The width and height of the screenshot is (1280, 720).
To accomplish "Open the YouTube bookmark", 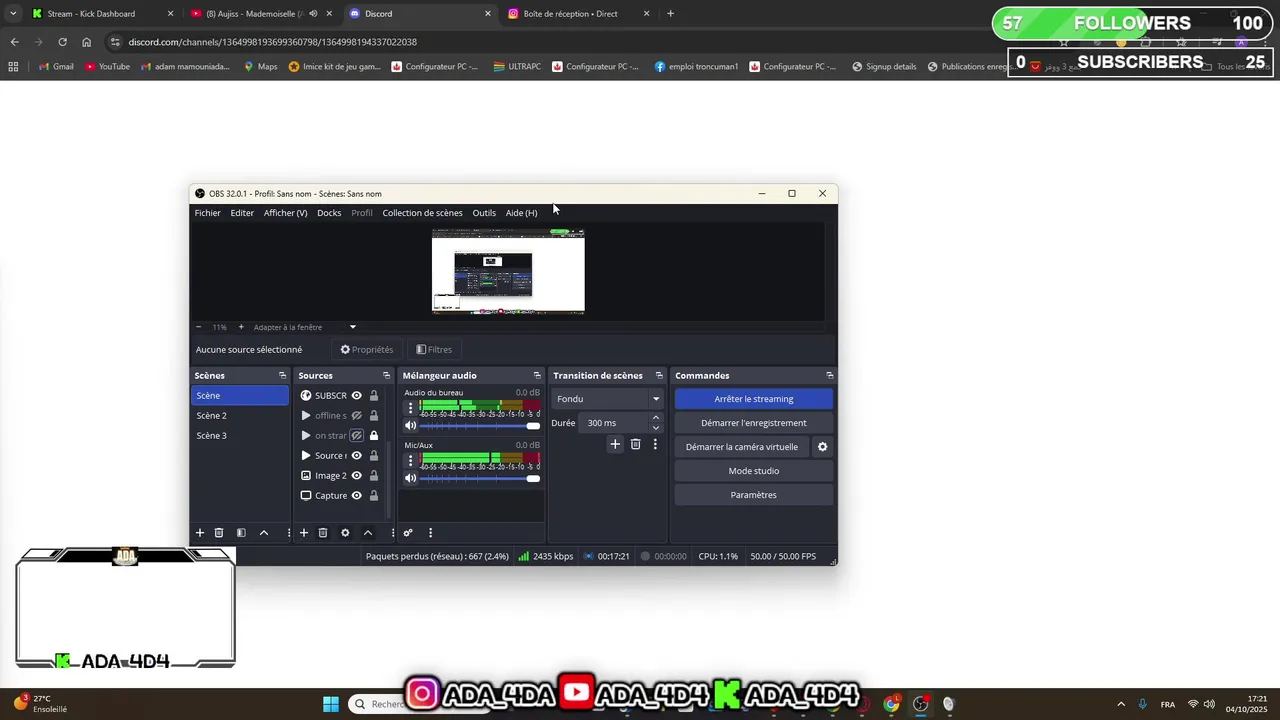I will pyautogui.click(x=108, y=67).
